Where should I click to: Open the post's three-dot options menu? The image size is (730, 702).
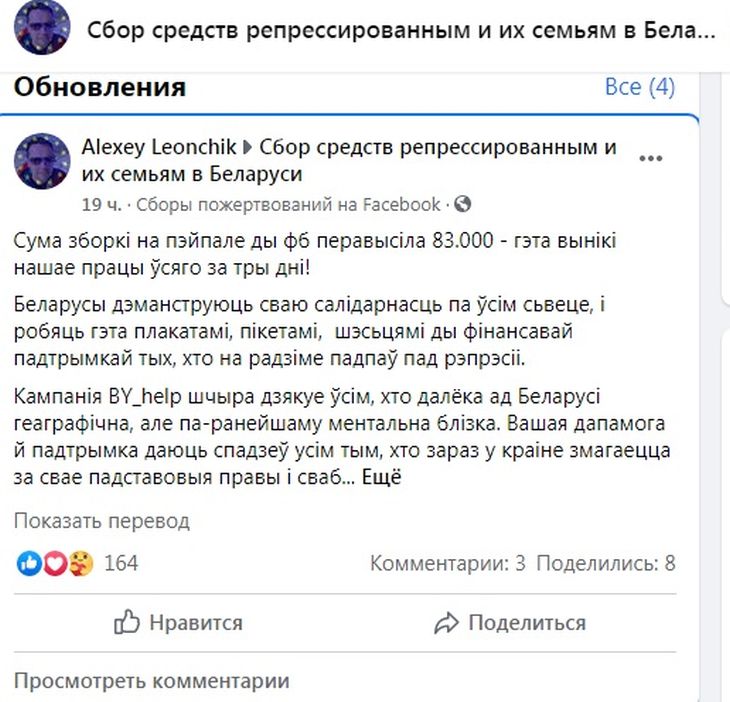[651, 159]
